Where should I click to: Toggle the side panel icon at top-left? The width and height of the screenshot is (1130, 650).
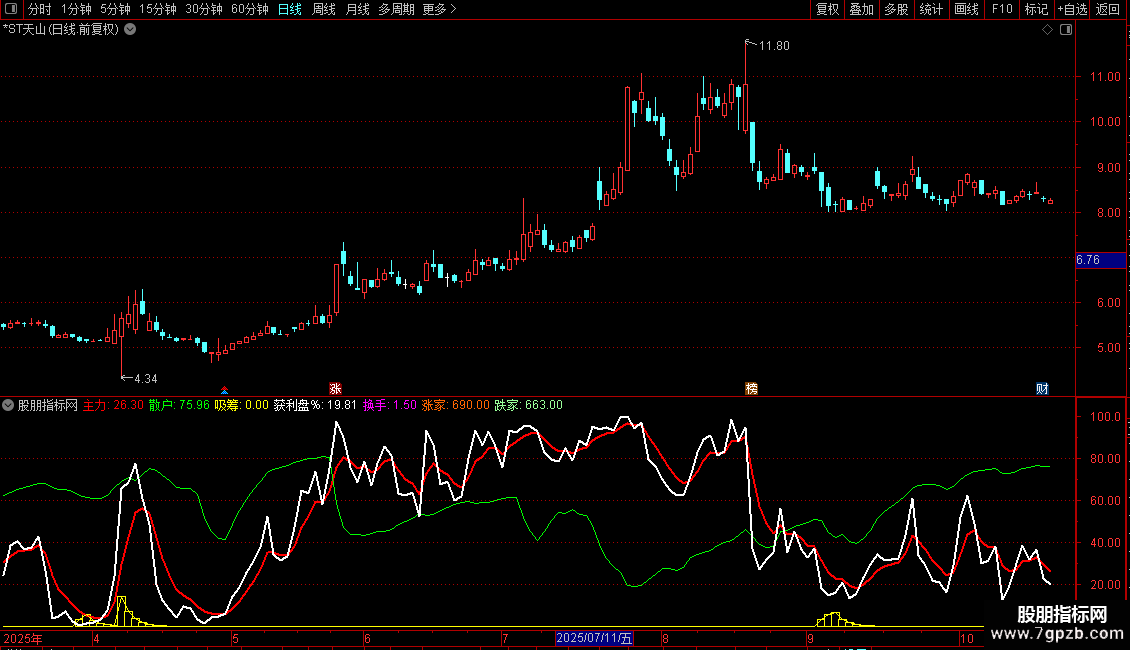pyautogui.click(x=11, y=9)
